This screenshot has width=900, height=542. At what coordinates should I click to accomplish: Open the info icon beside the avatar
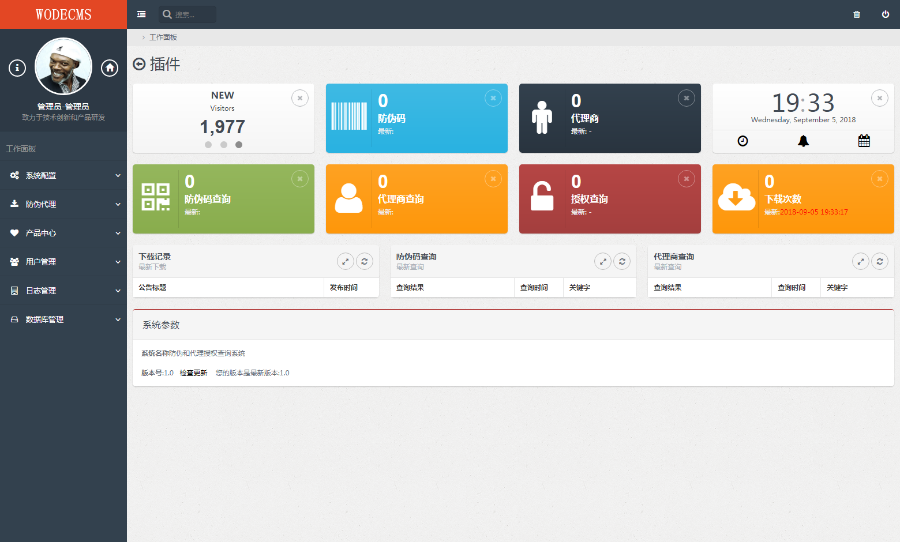(x=17, y=67)
